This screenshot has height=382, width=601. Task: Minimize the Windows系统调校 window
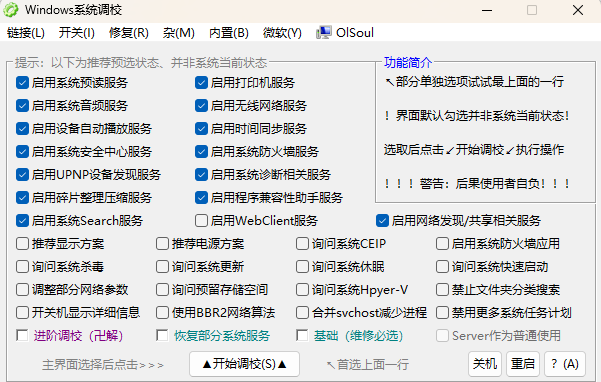487,10
